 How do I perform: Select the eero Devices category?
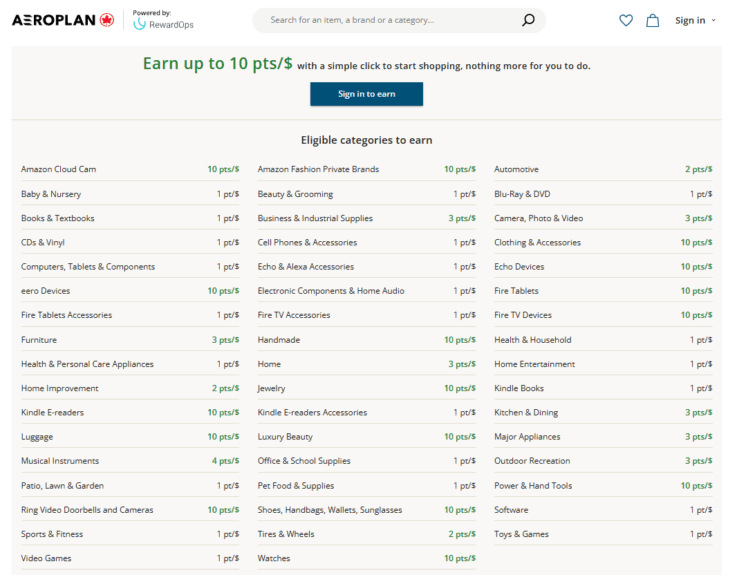45,291
